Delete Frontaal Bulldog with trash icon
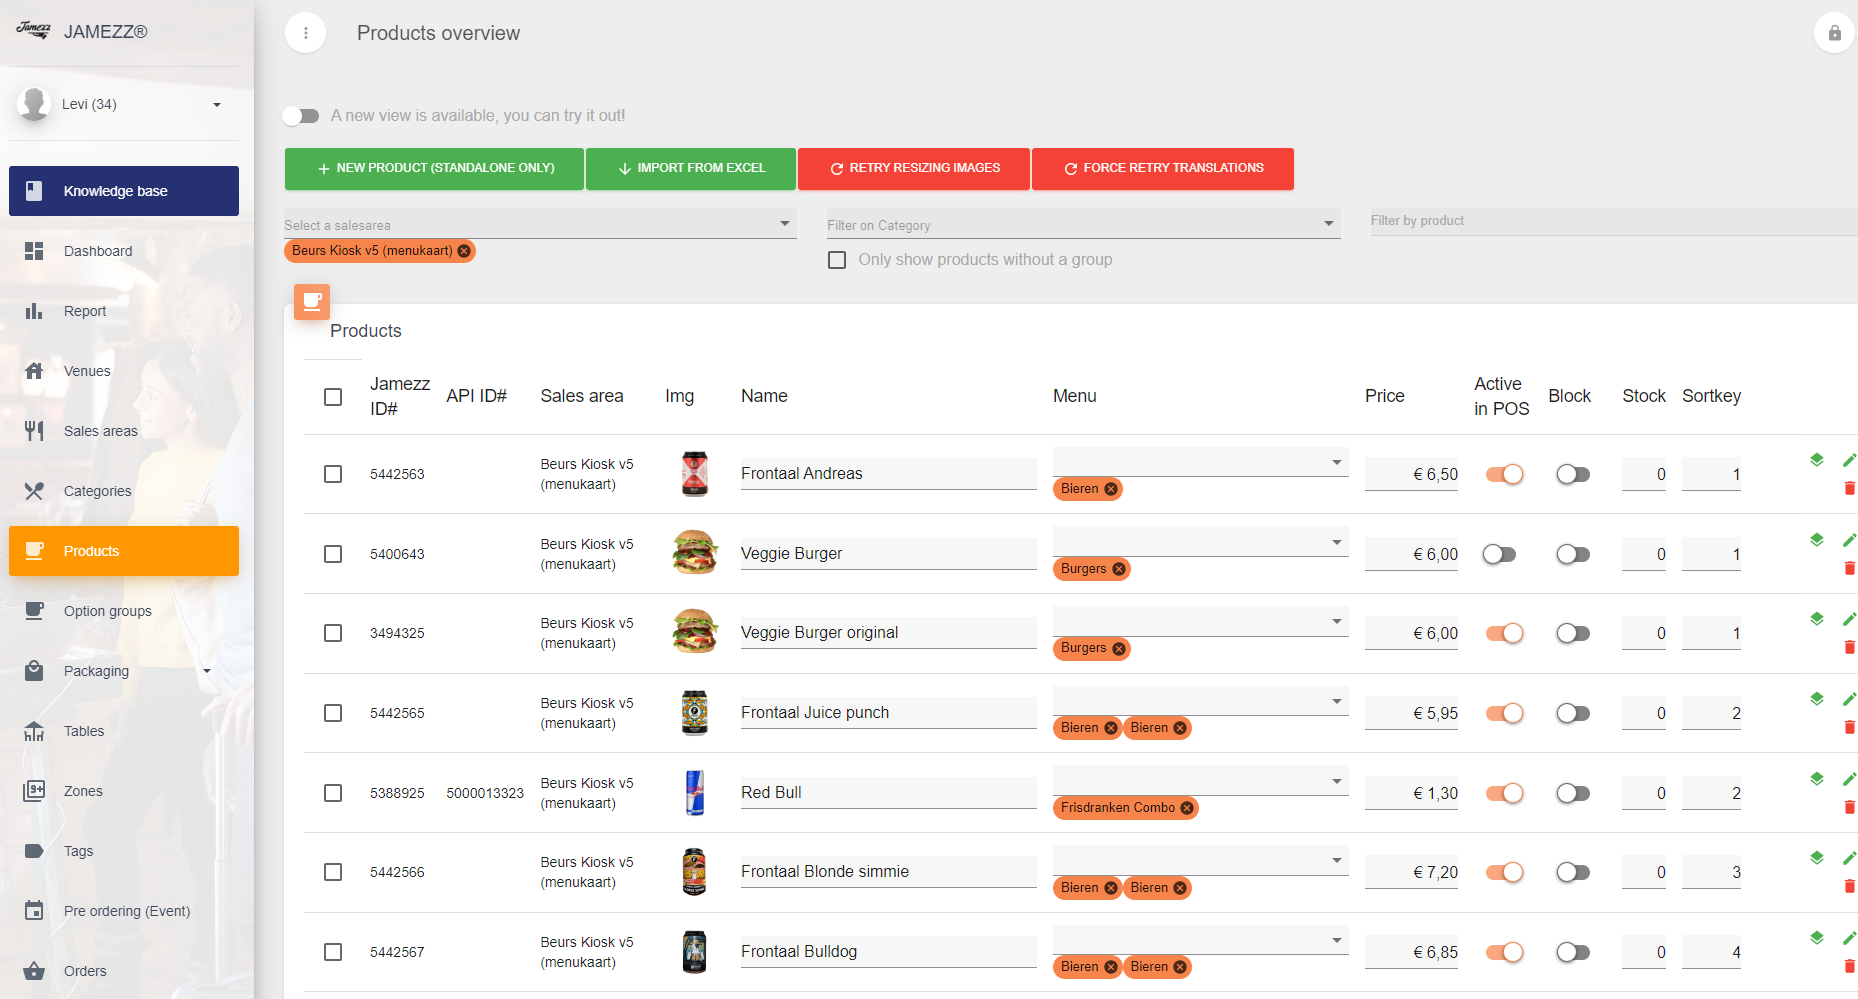The image size is (1858, 999). (1849, 966)
